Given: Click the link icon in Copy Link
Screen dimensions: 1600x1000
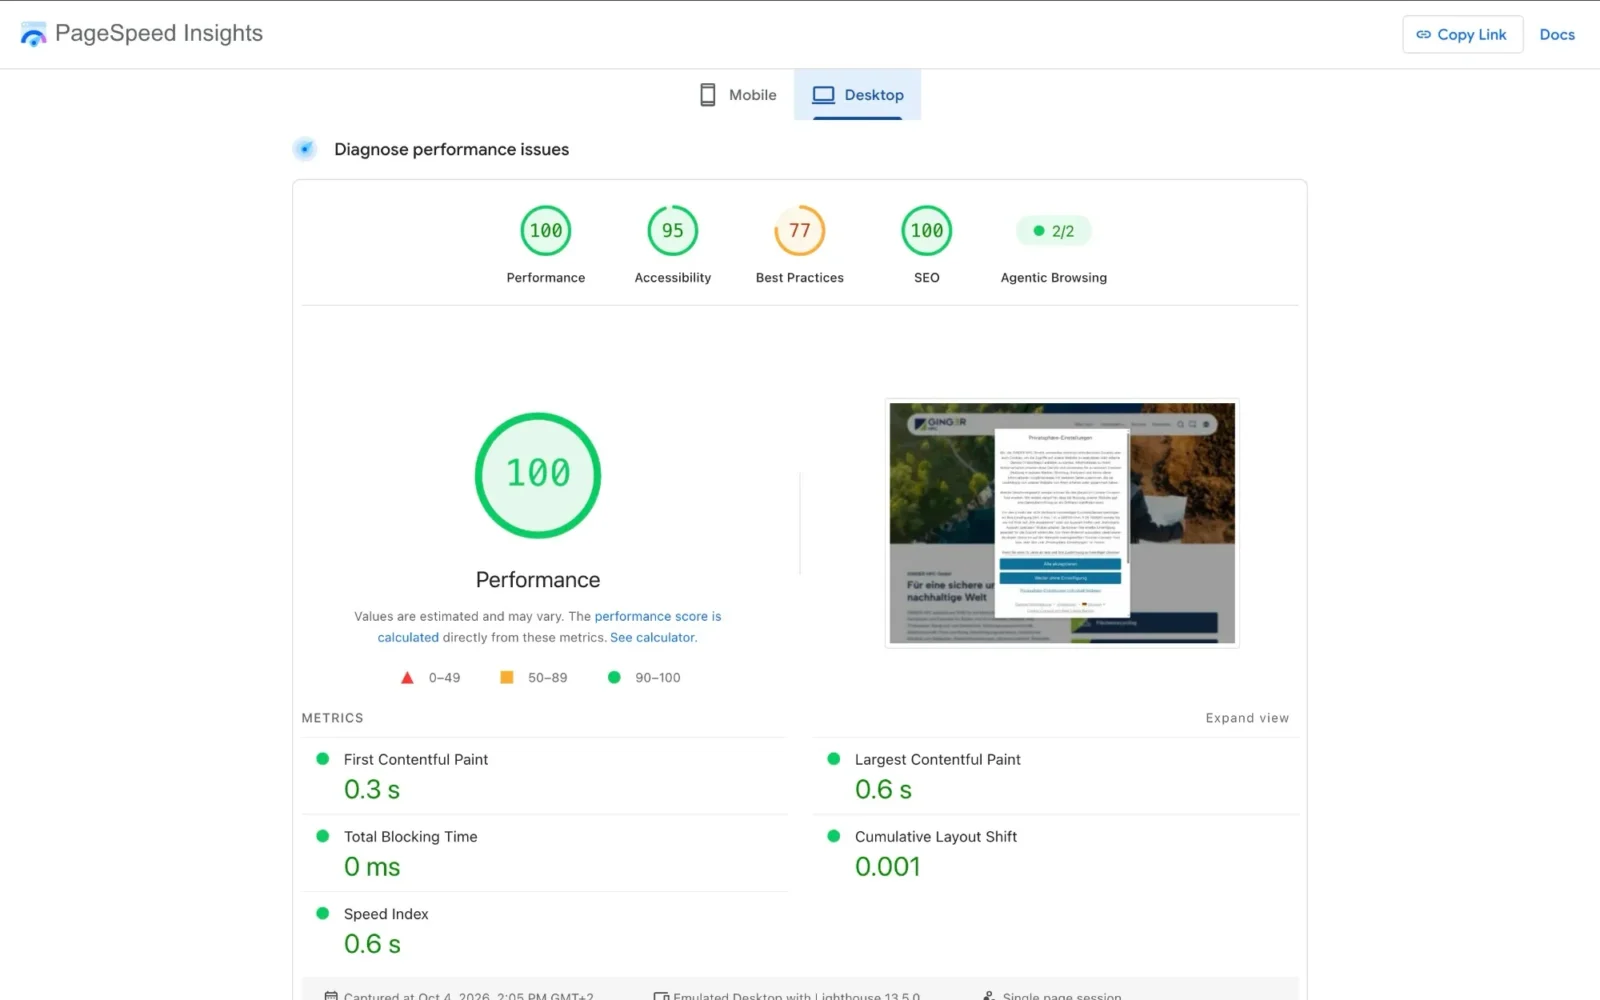Looking at the screenshot, I should 1423,34.
